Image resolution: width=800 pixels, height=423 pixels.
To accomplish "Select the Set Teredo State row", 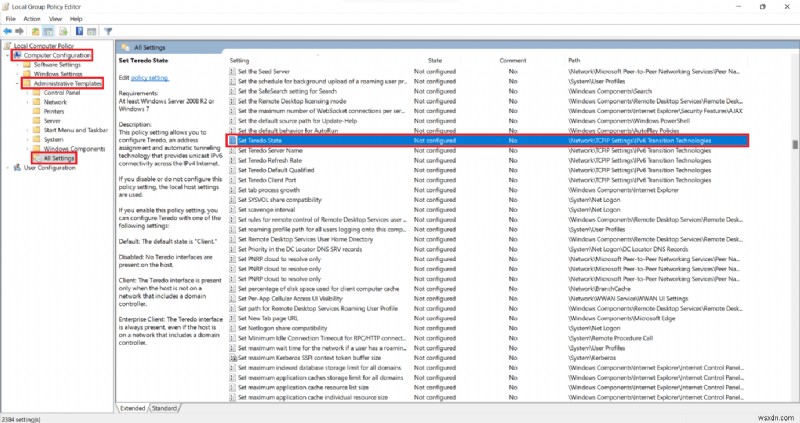I will coord(487,140).
